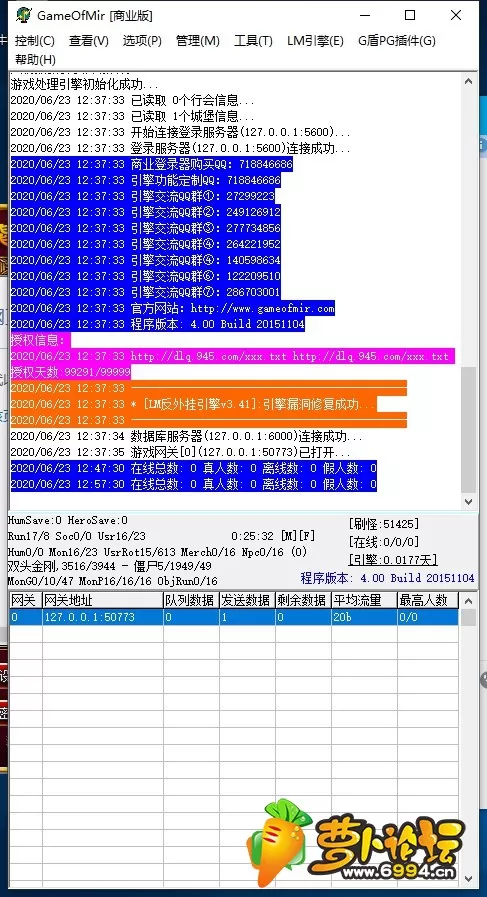Click the [M][F] status indicator
This screenshot has width=487, height=897.
pyautogui.click(x=298, y=537)
